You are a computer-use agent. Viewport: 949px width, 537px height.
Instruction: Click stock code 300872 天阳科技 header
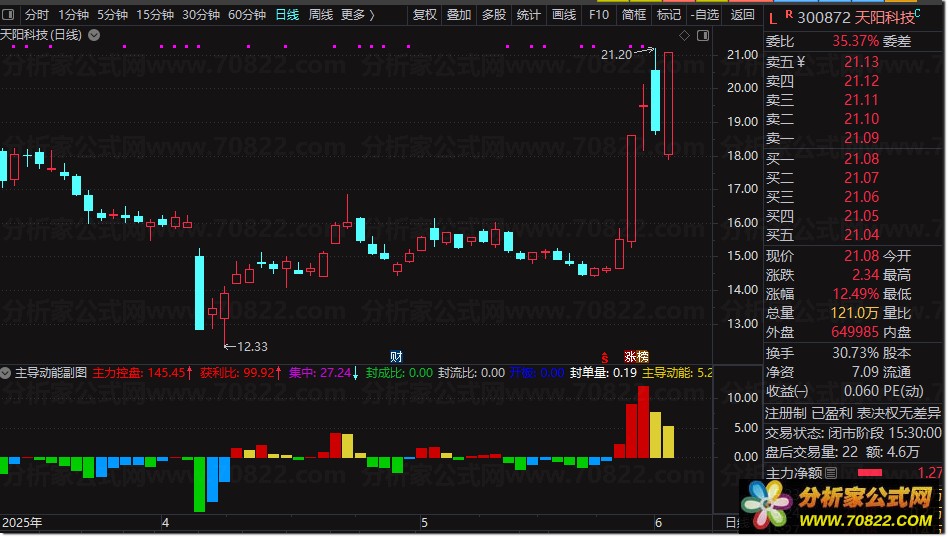856,18
